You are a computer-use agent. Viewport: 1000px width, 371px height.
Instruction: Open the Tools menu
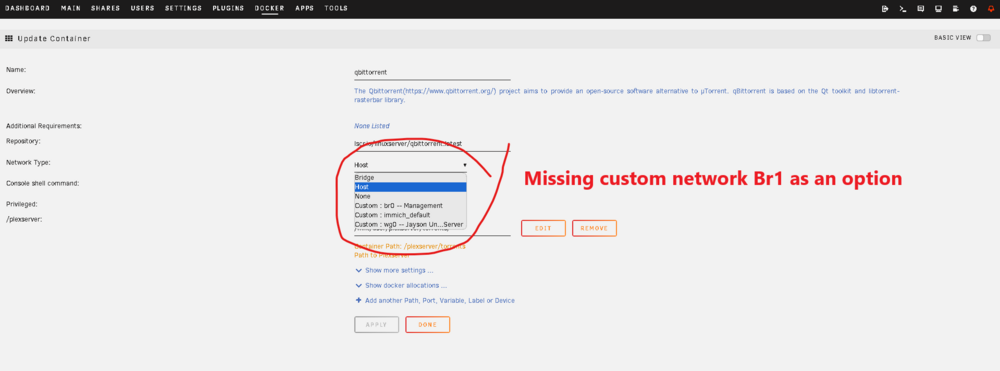click(336, 8)
